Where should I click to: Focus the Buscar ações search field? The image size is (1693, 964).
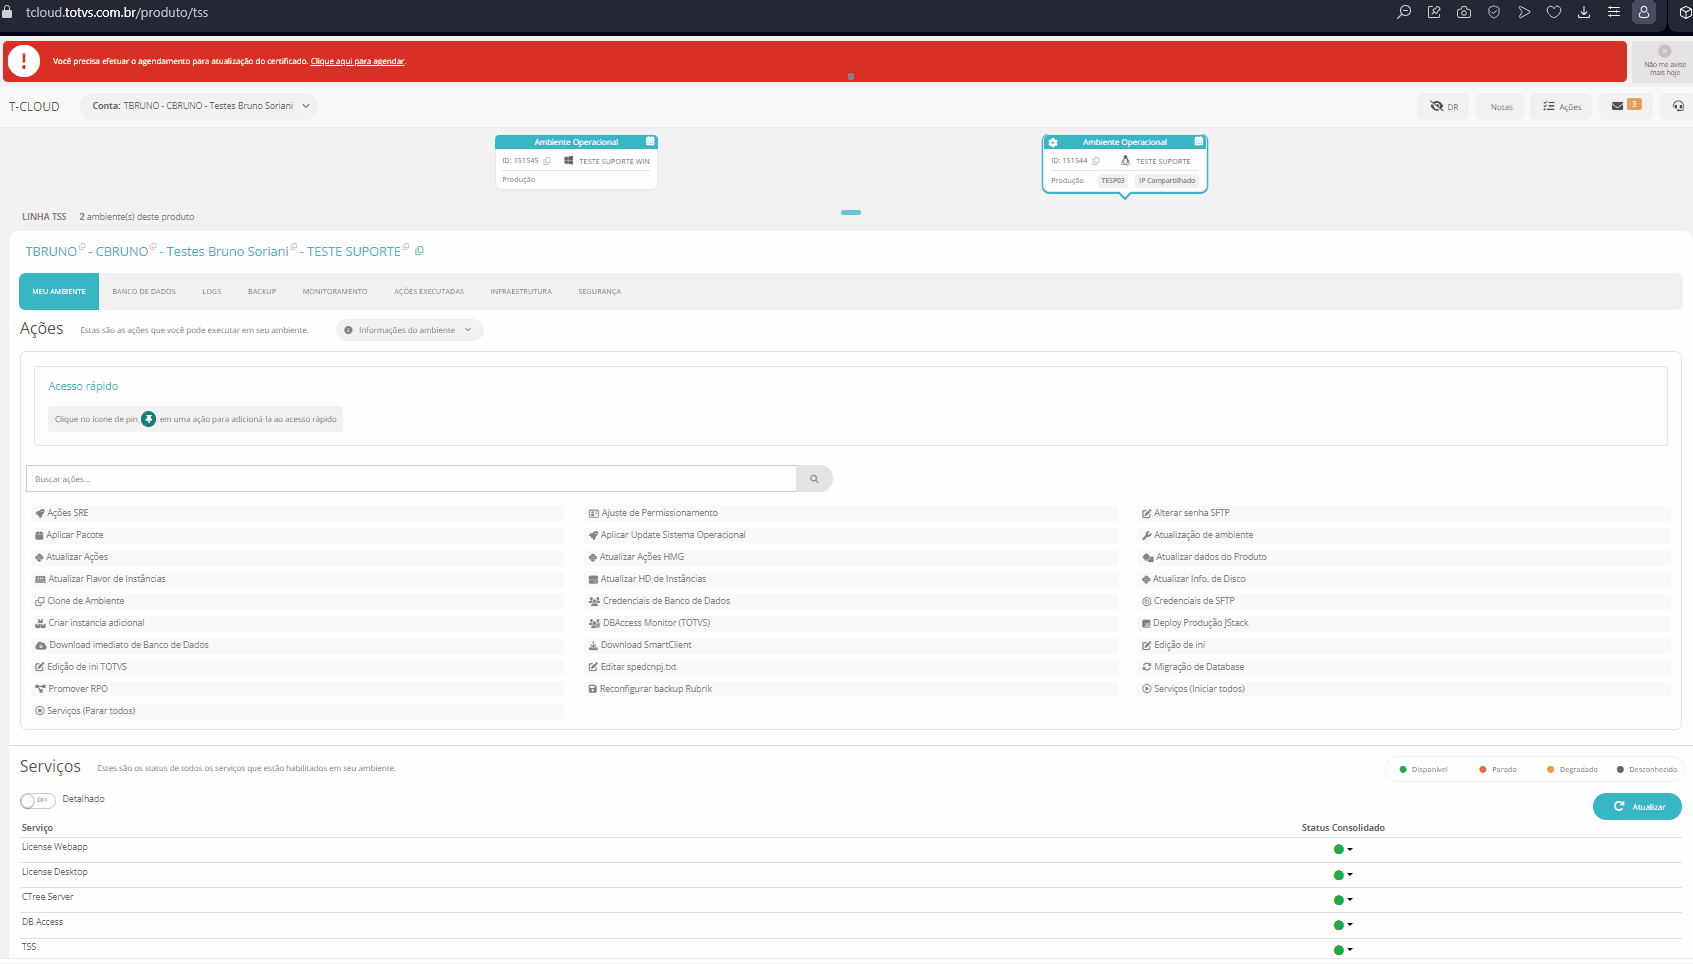pos(411,479)
